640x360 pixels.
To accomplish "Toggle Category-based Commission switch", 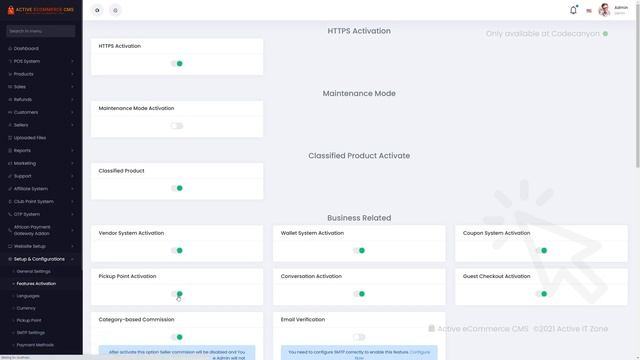I will [x=177, y=337].
